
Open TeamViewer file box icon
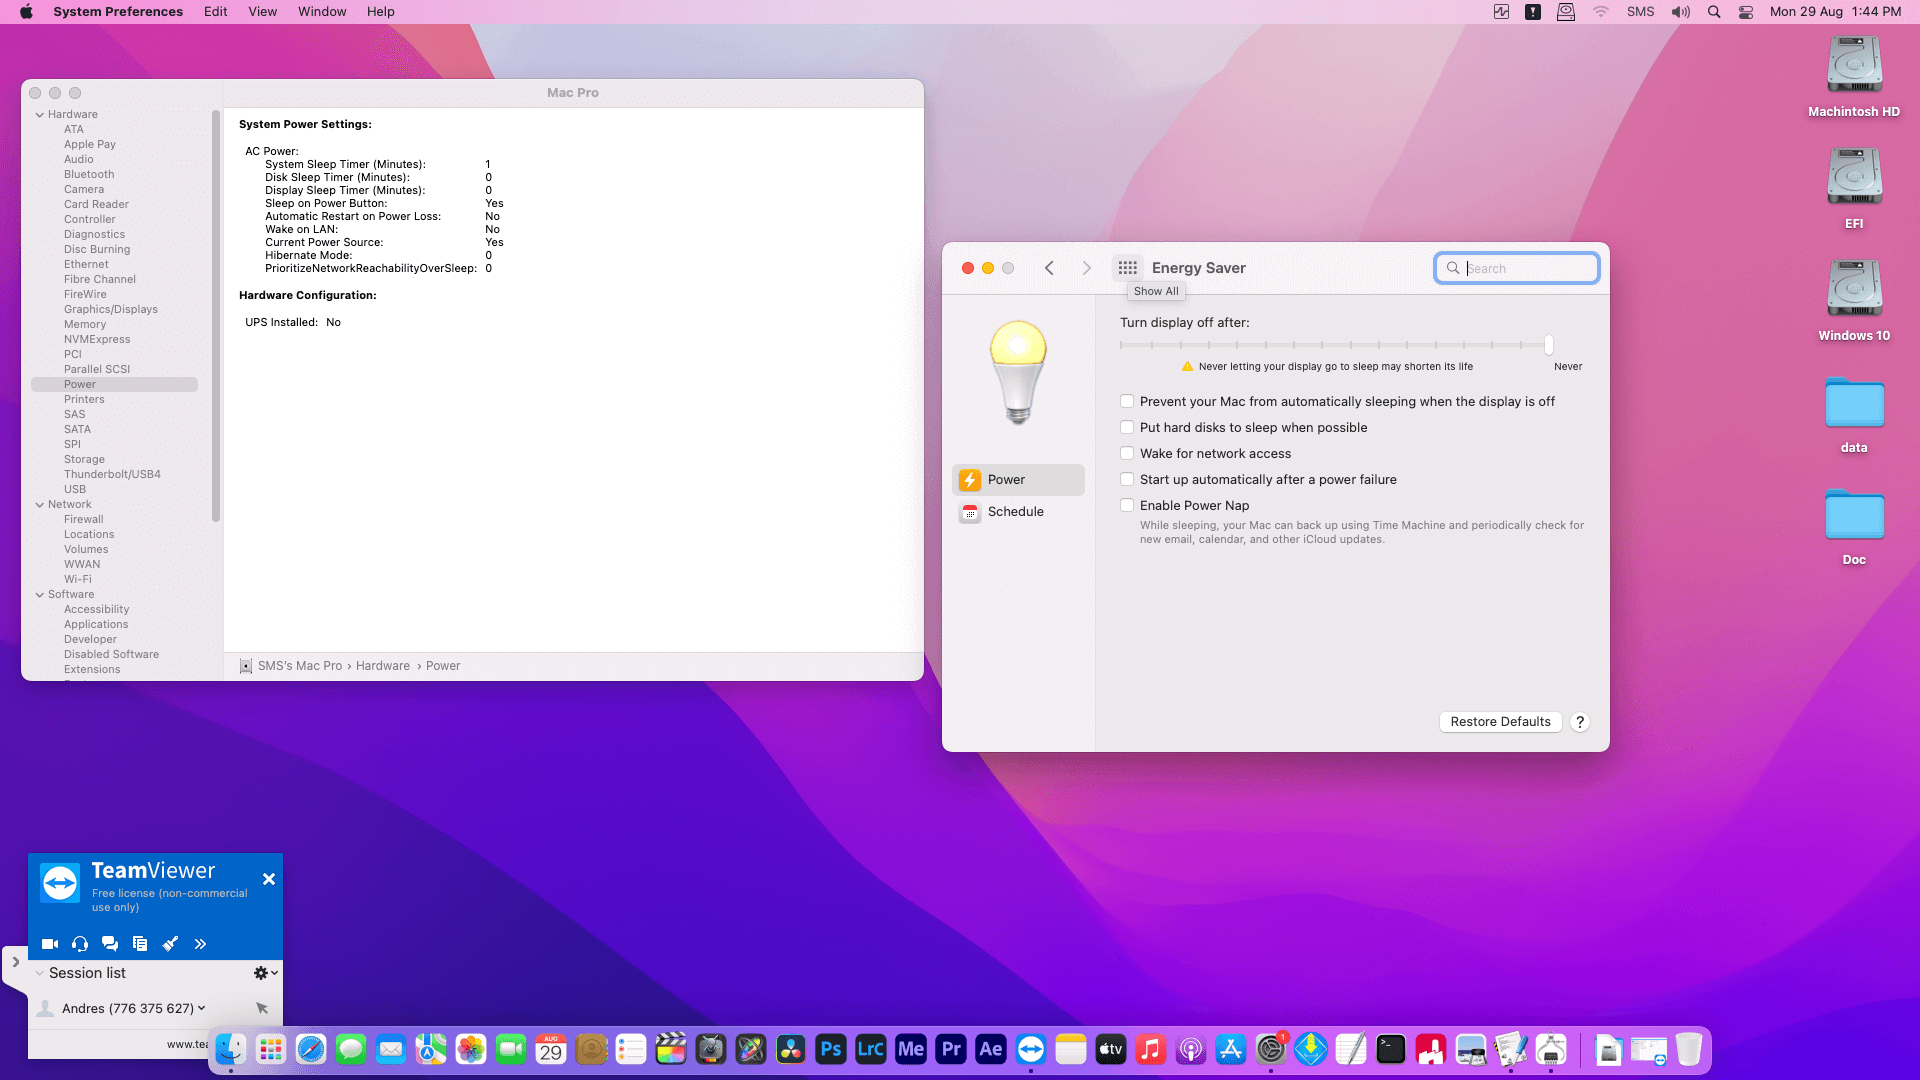pyautogui.click(x=140, y=944)
